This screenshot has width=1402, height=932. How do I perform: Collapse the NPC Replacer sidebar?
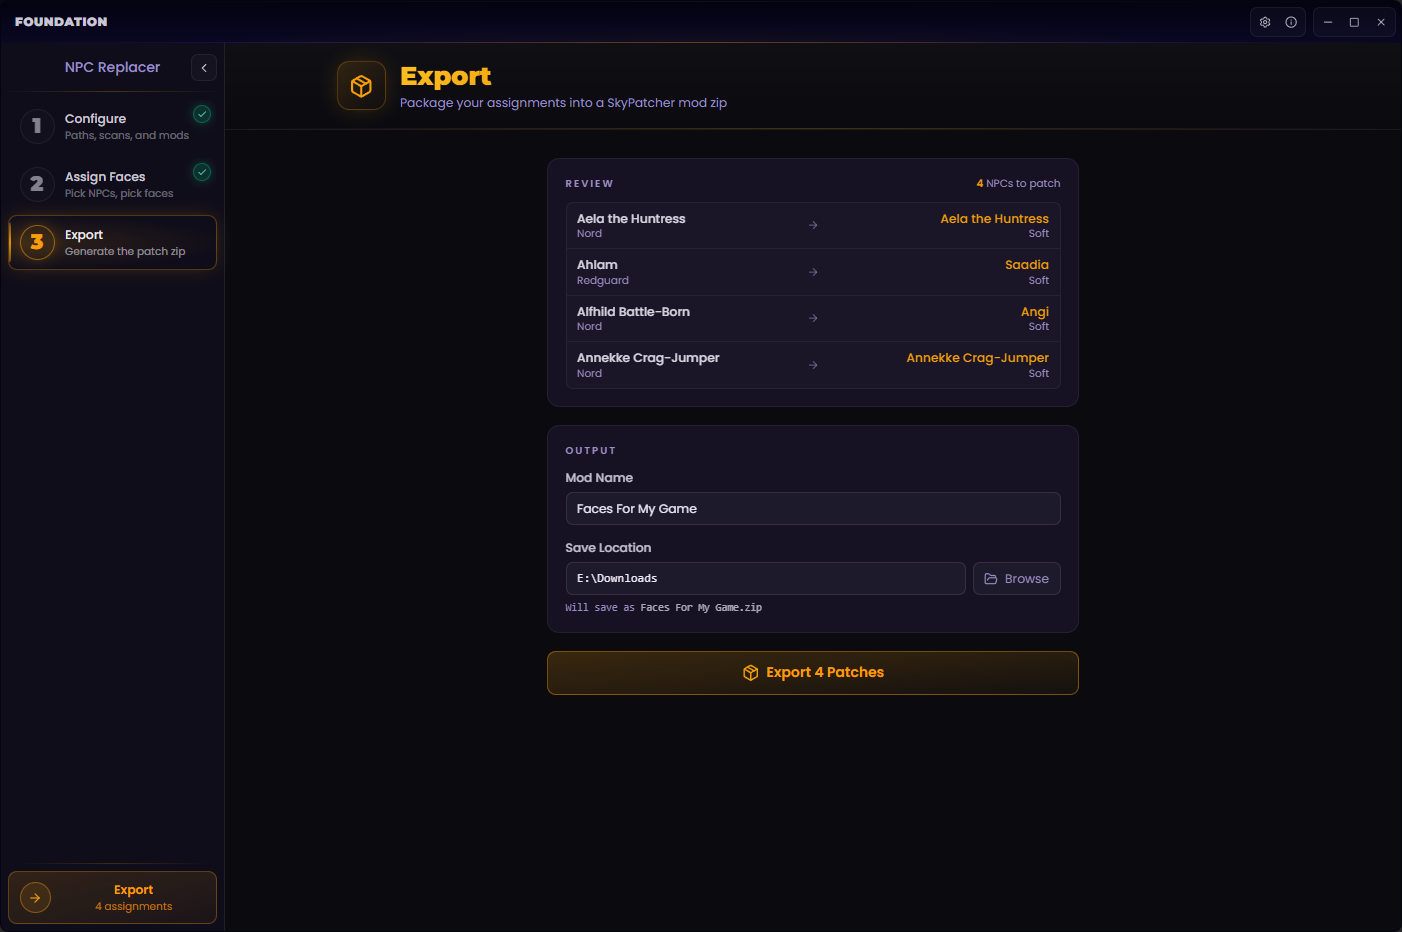204,67
